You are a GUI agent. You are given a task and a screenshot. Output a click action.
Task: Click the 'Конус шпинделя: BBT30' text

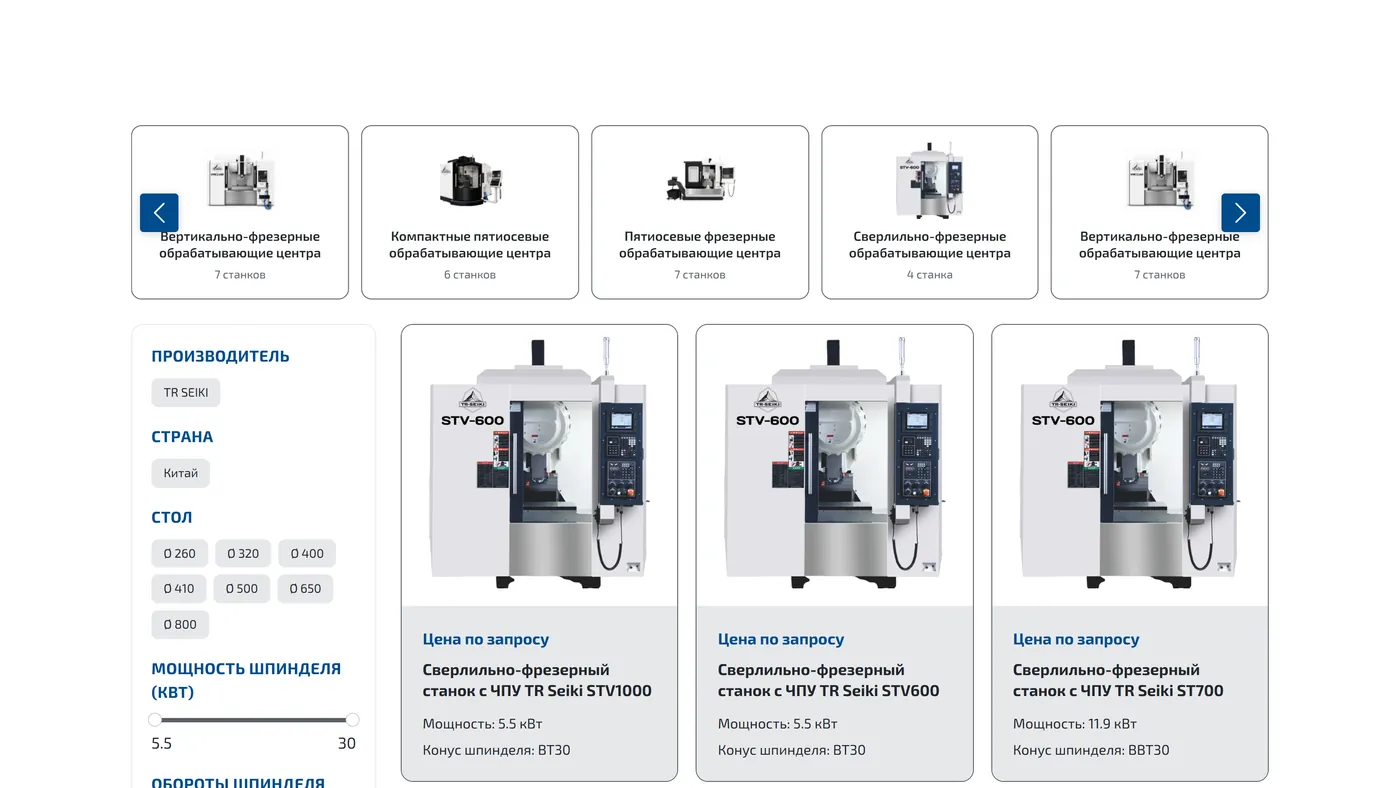1091,750
